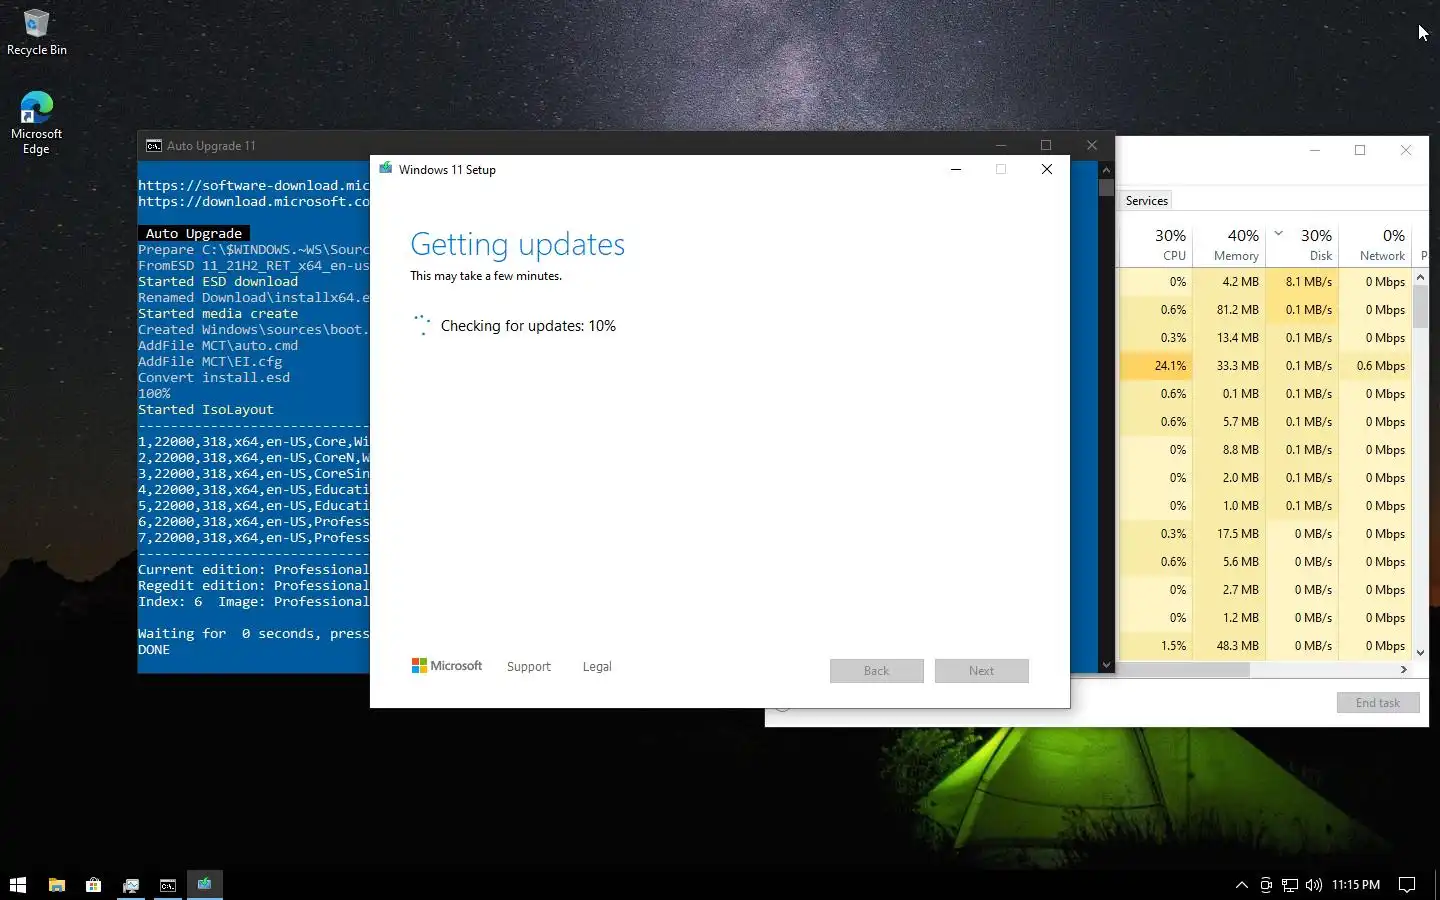Open the Start menu
The height and width of the screenshot is (900, 1440).
tap(18, 885)
